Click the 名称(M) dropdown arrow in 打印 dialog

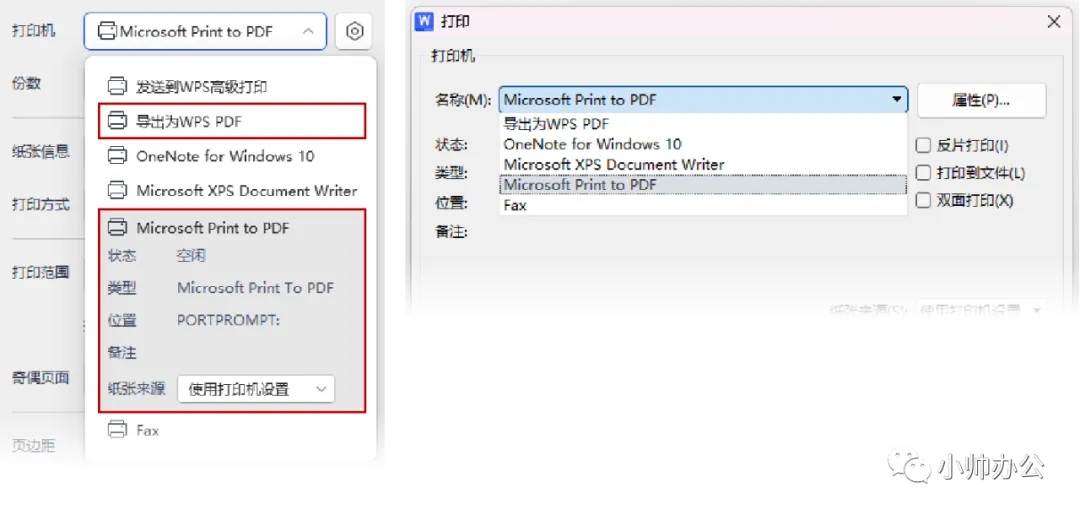(x=896, y=100)
